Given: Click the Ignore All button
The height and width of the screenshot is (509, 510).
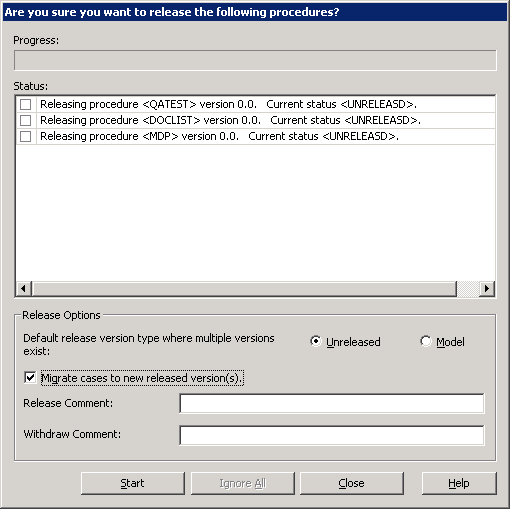Looking at the screenshot, I should [x=242, y=483].
